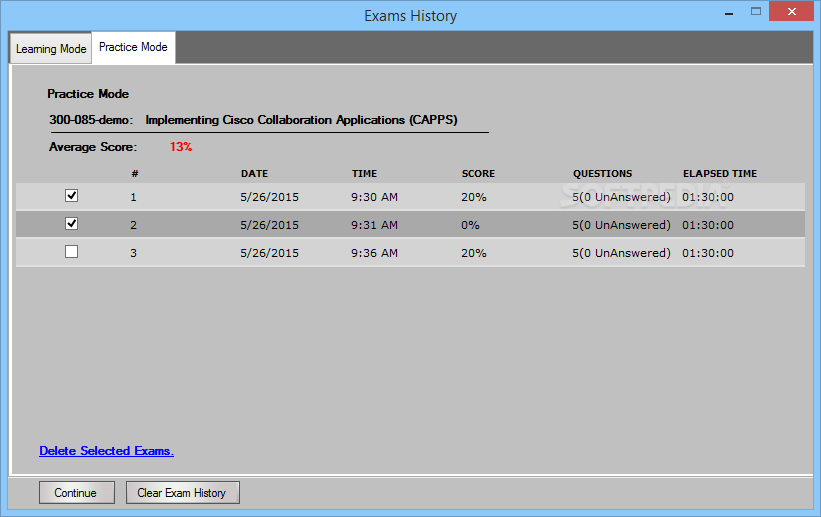Close the Exams History window
This screenshot has height=517, width=821.
click(x=792, y=12)
